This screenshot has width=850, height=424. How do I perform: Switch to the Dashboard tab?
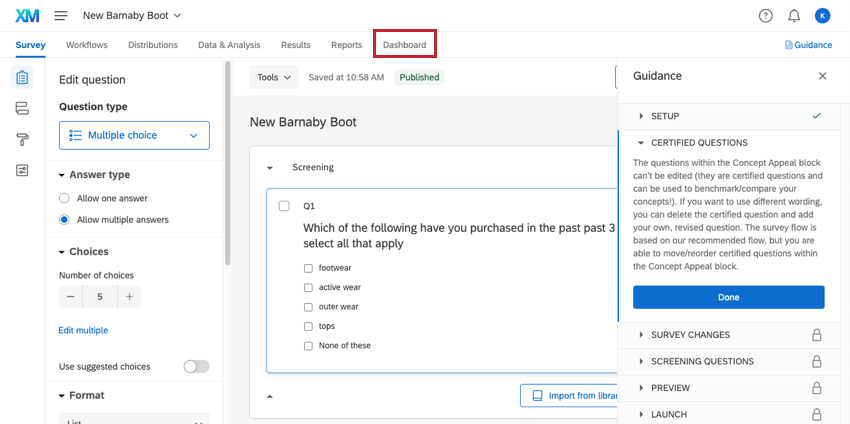[404, 45]
